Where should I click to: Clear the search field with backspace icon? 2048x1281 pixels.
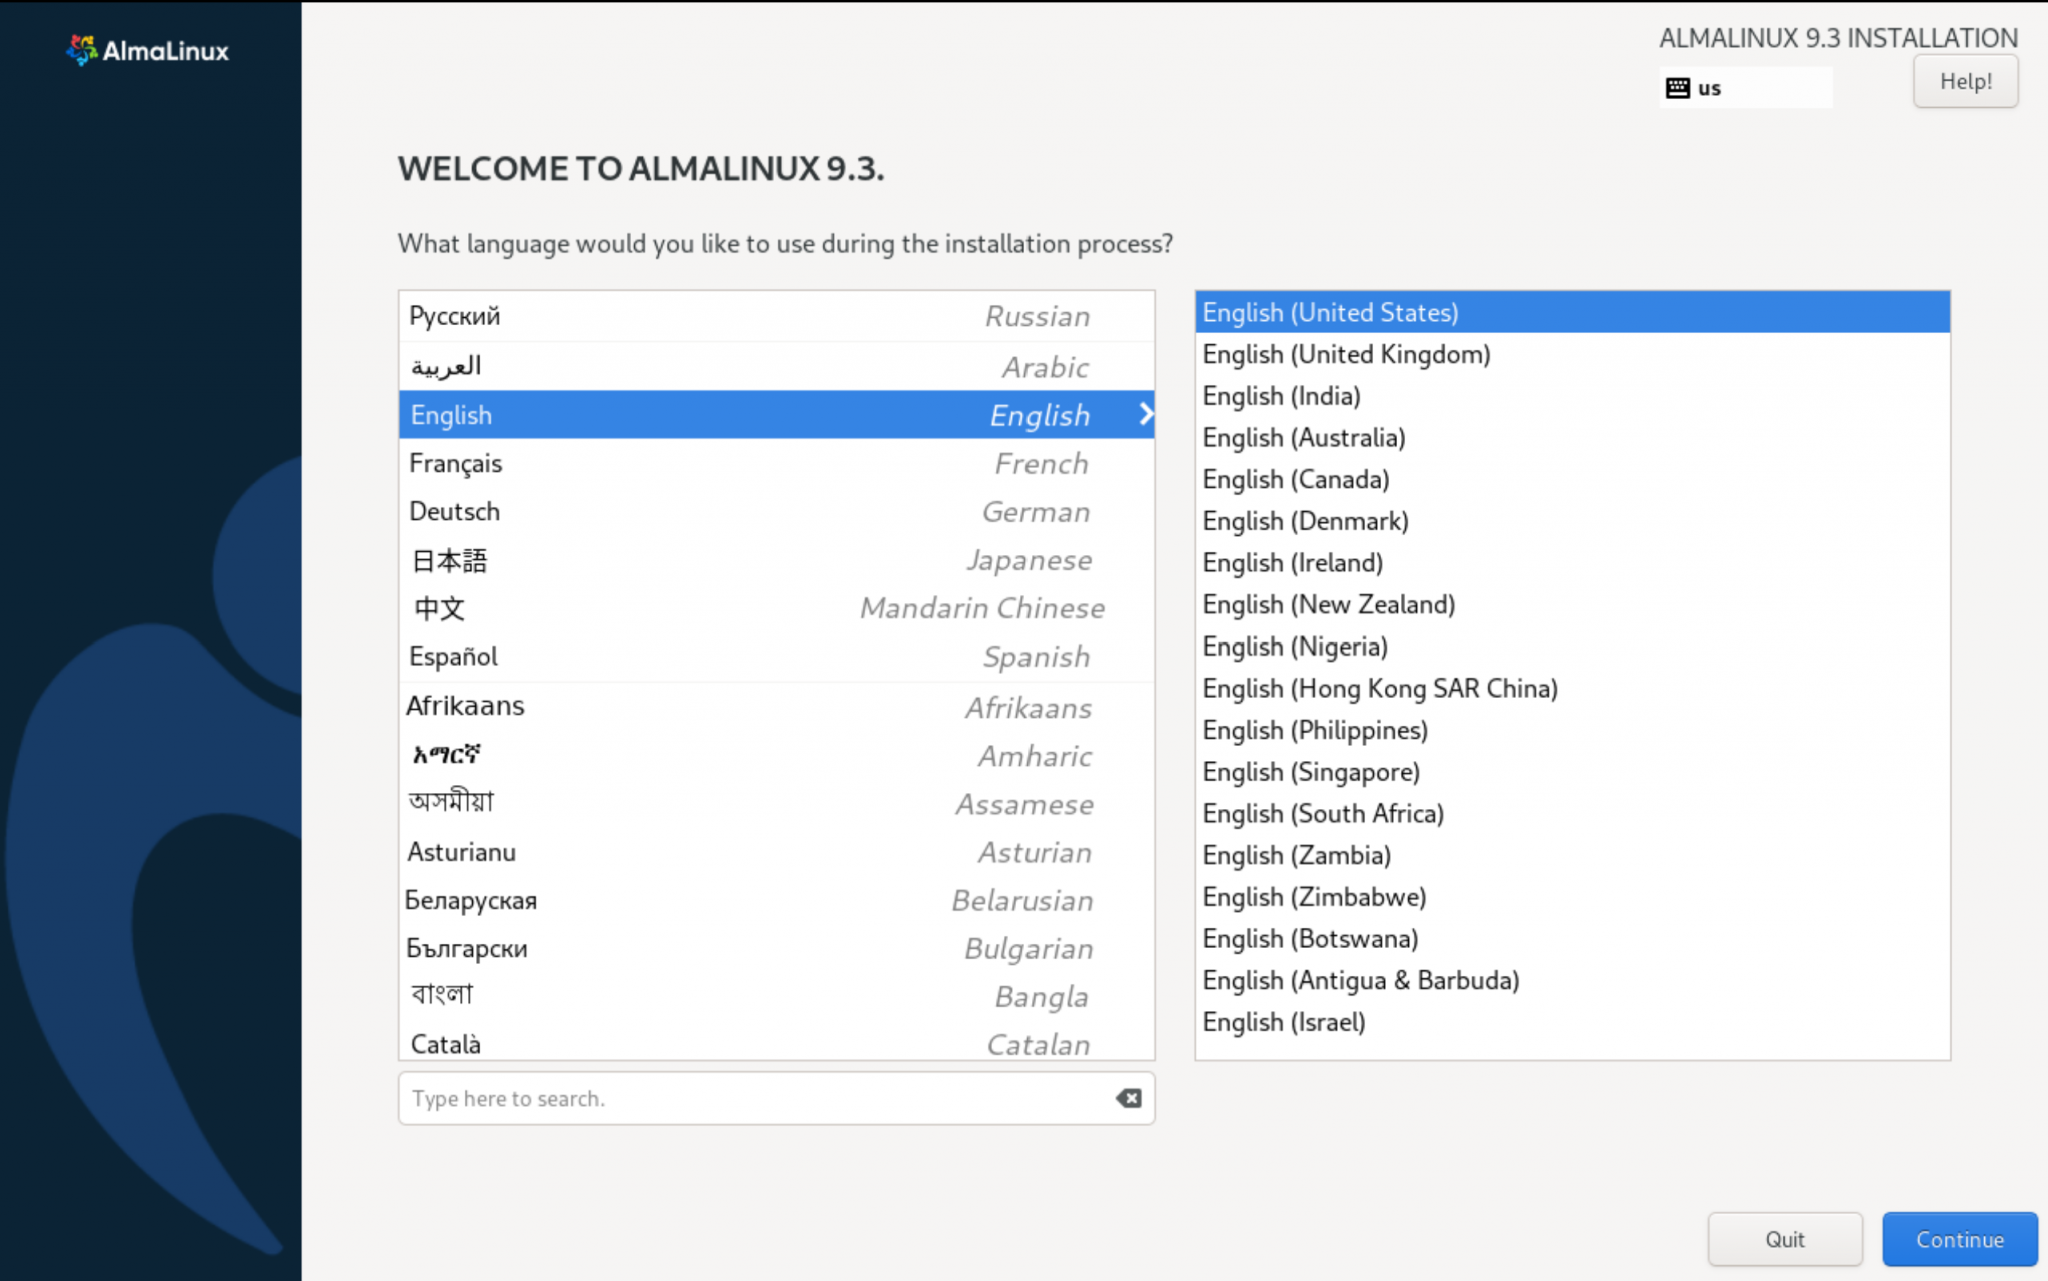pos(1128,1098)
